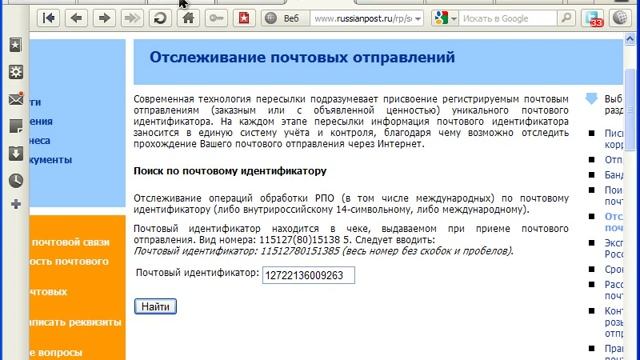The image size is (640, 360).
Task: Click the red bookmark star toolbar icon
Action: tap(244, 18)
